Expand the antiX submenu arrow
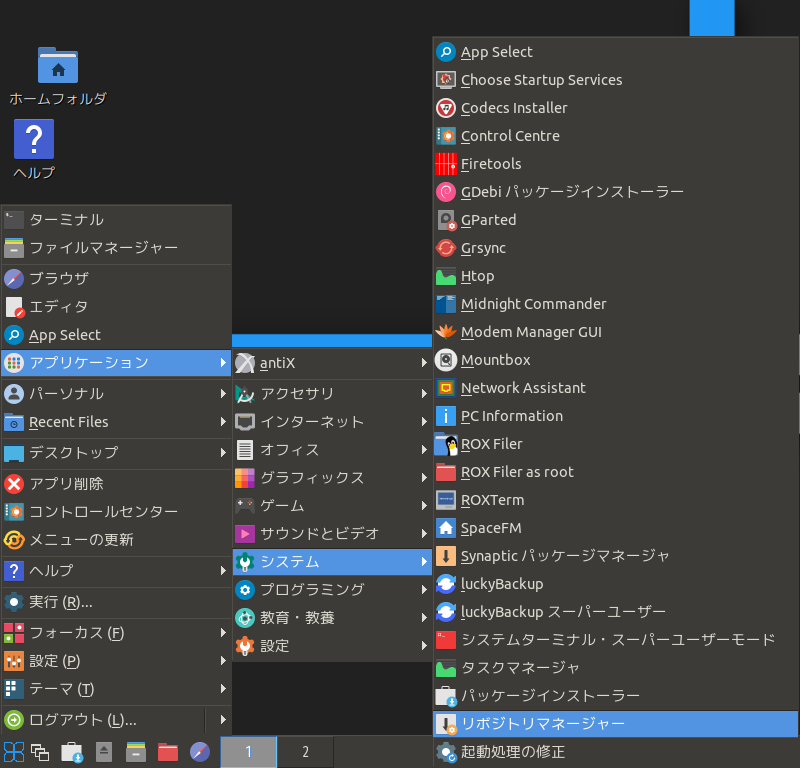 coord(424,363)
